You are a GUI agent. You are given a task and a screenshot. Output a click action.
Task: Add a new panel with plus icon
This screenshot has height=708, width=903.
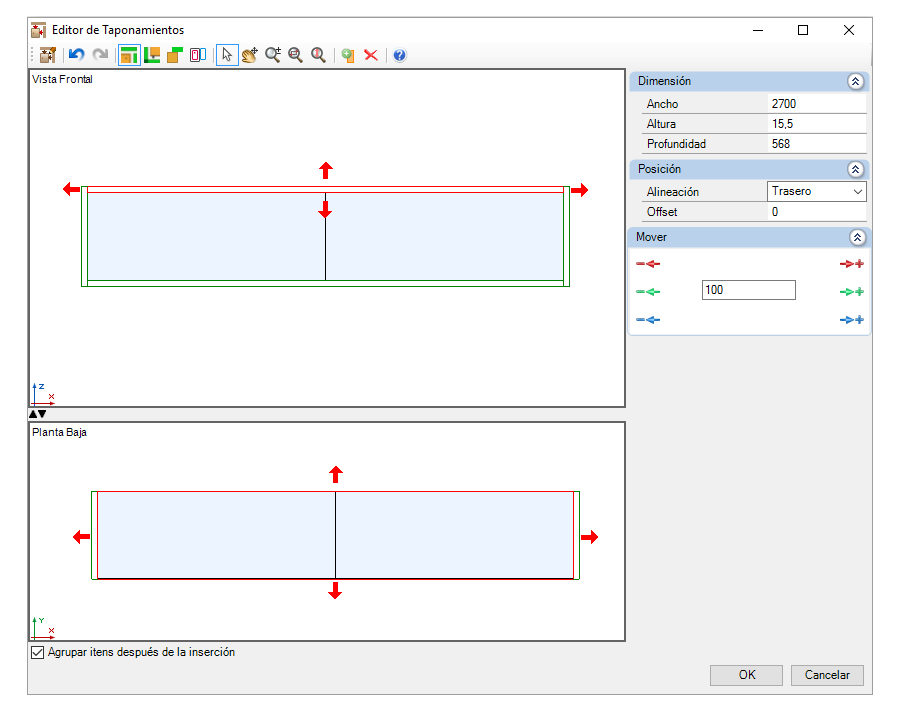347,55
